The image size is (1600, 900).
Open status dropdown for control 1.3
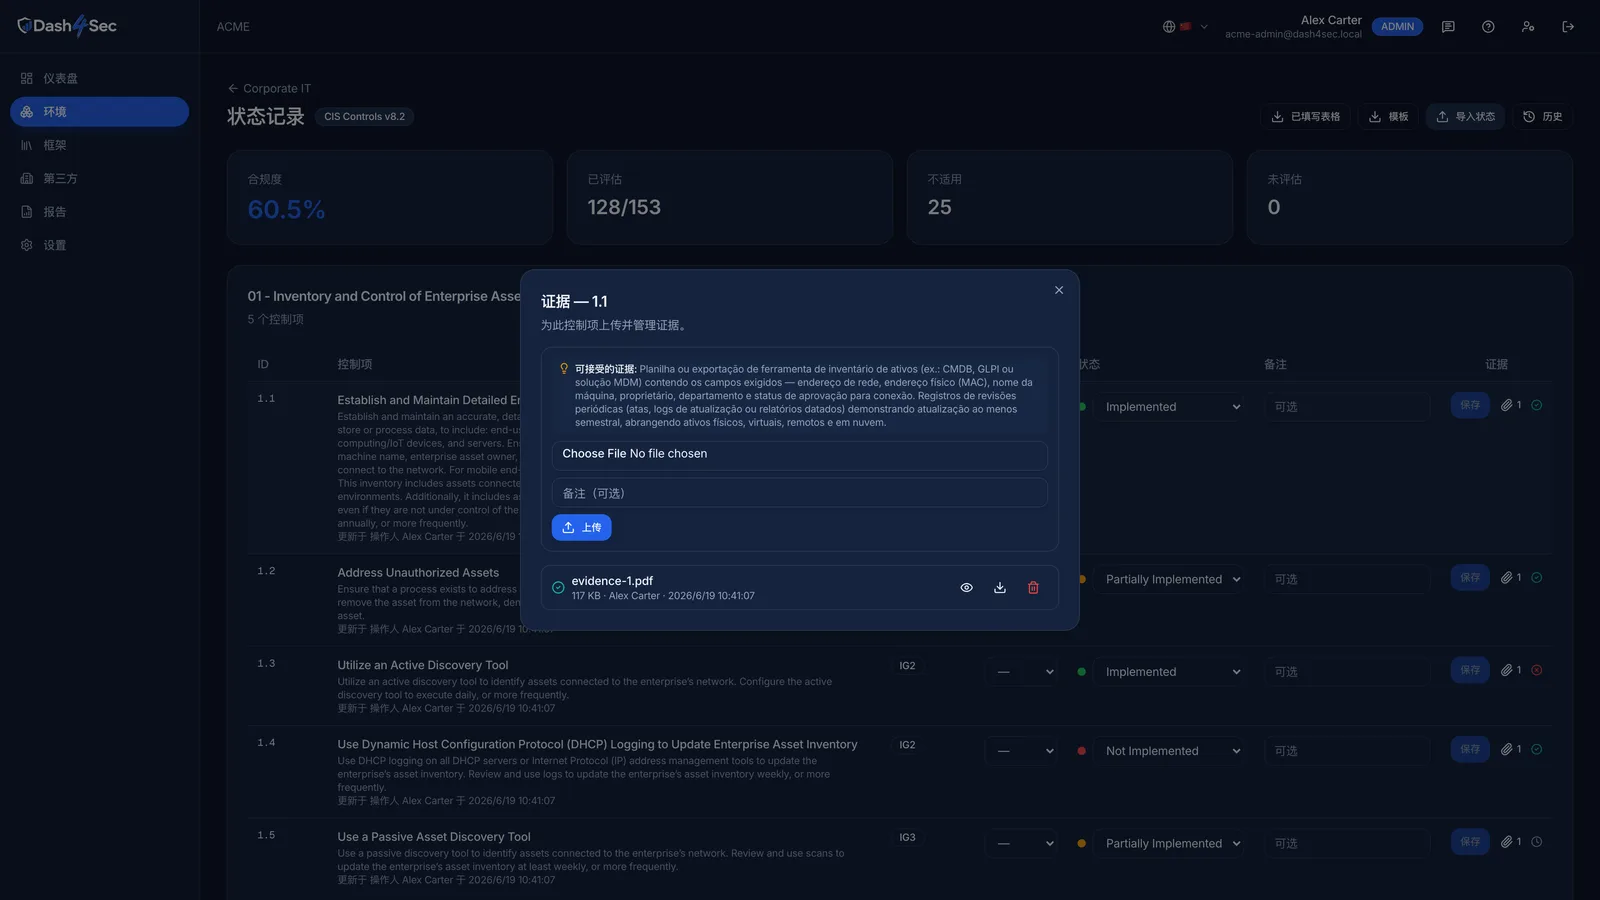click(x=1169, y=672)
